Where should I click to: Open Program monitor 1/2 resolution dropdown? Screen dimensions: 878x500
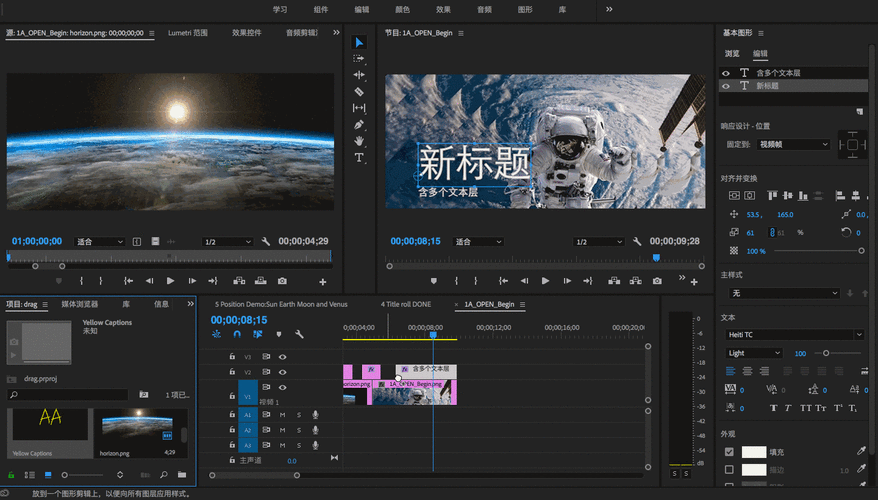599,242
